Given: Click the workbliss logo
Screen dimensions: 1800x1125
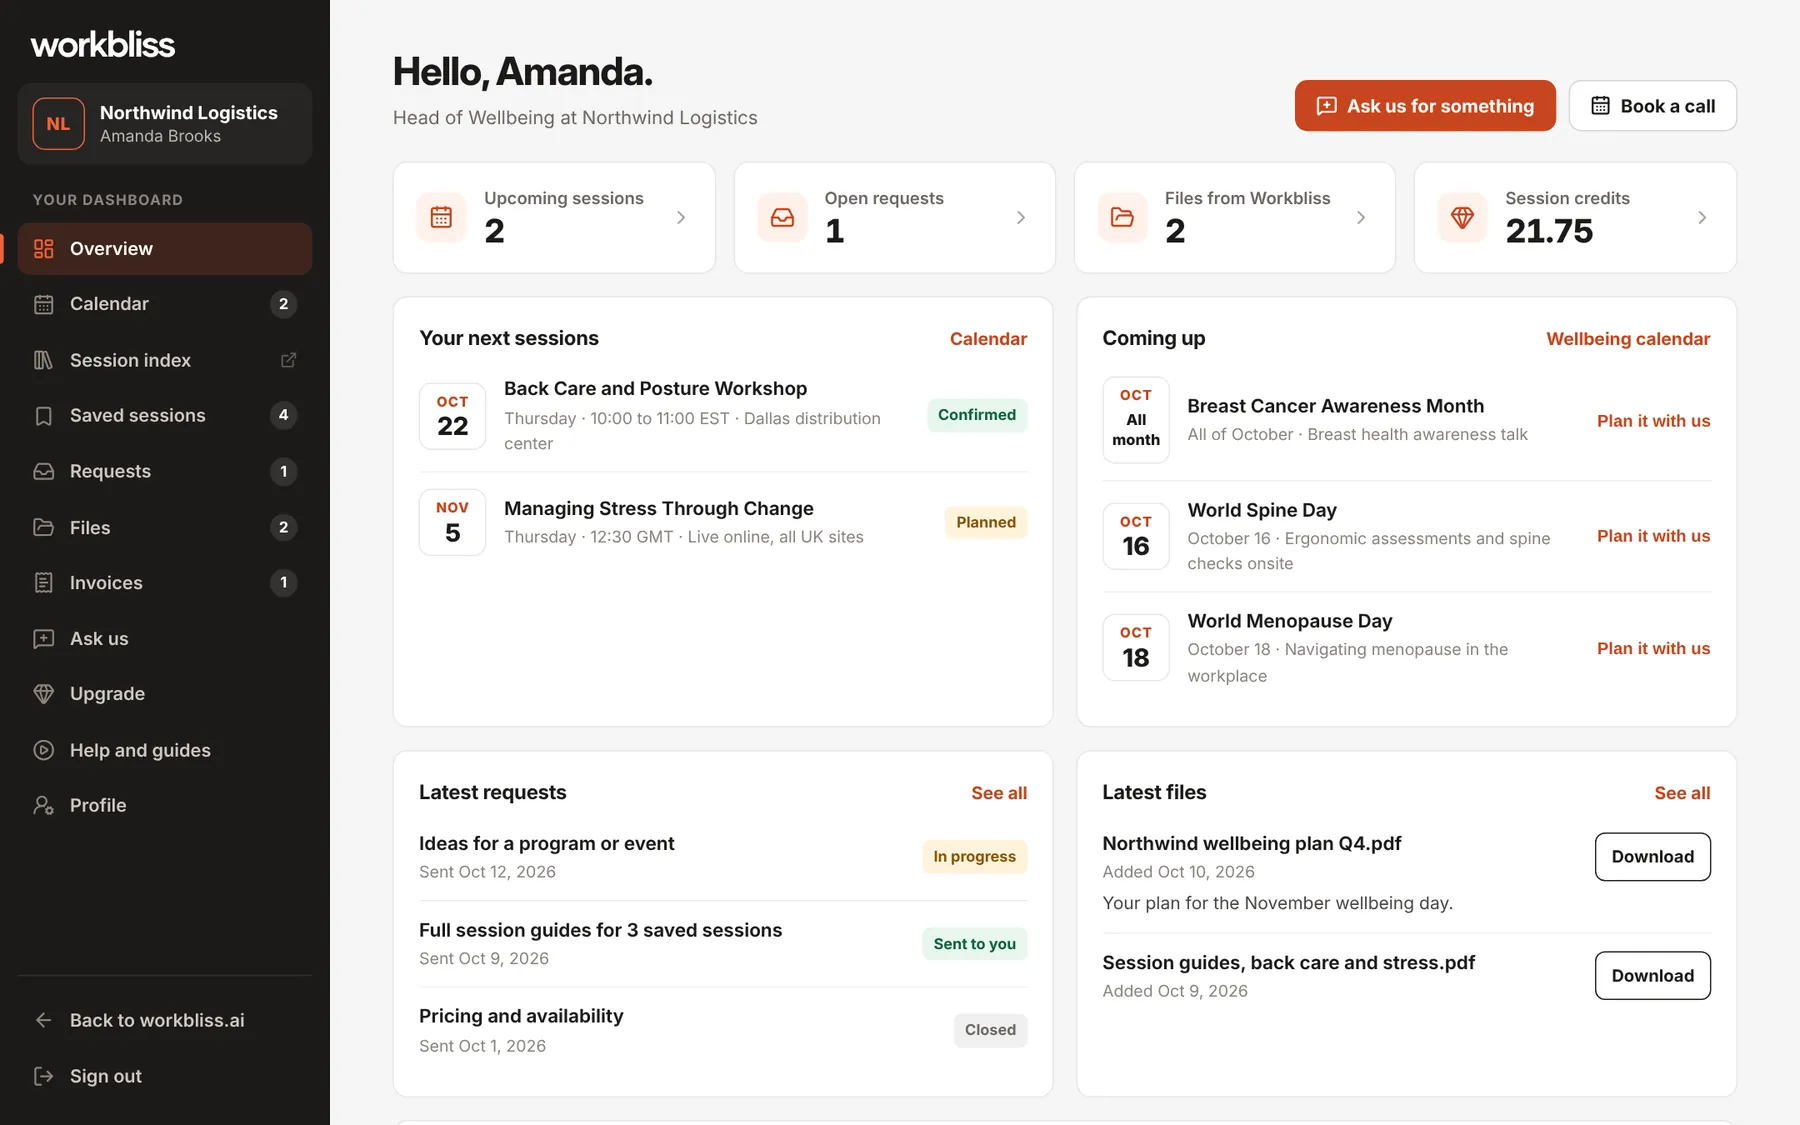Looking at the screenshot, I should click(x=103, y=45).
